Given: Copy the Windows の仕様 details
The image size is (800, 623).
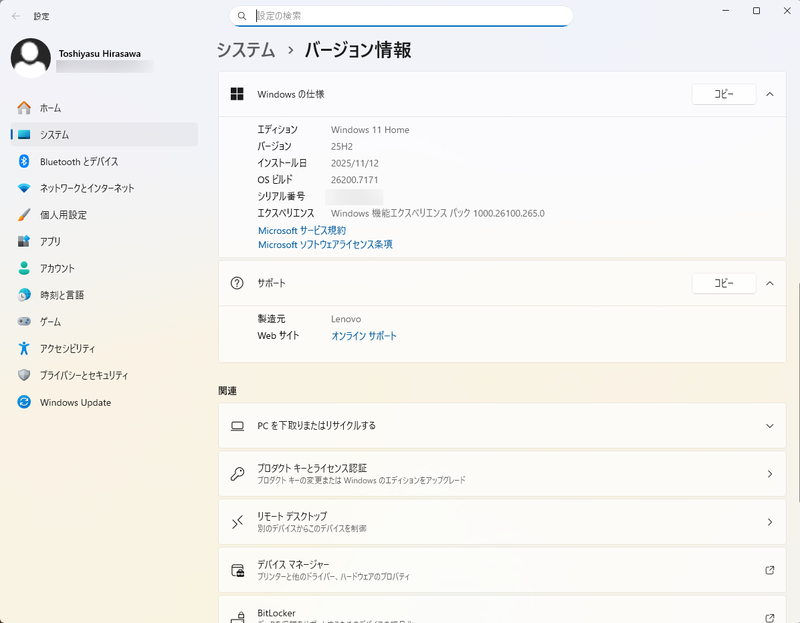Looking at the screenshot, I should pyautogui.click(x=723, y=94).
